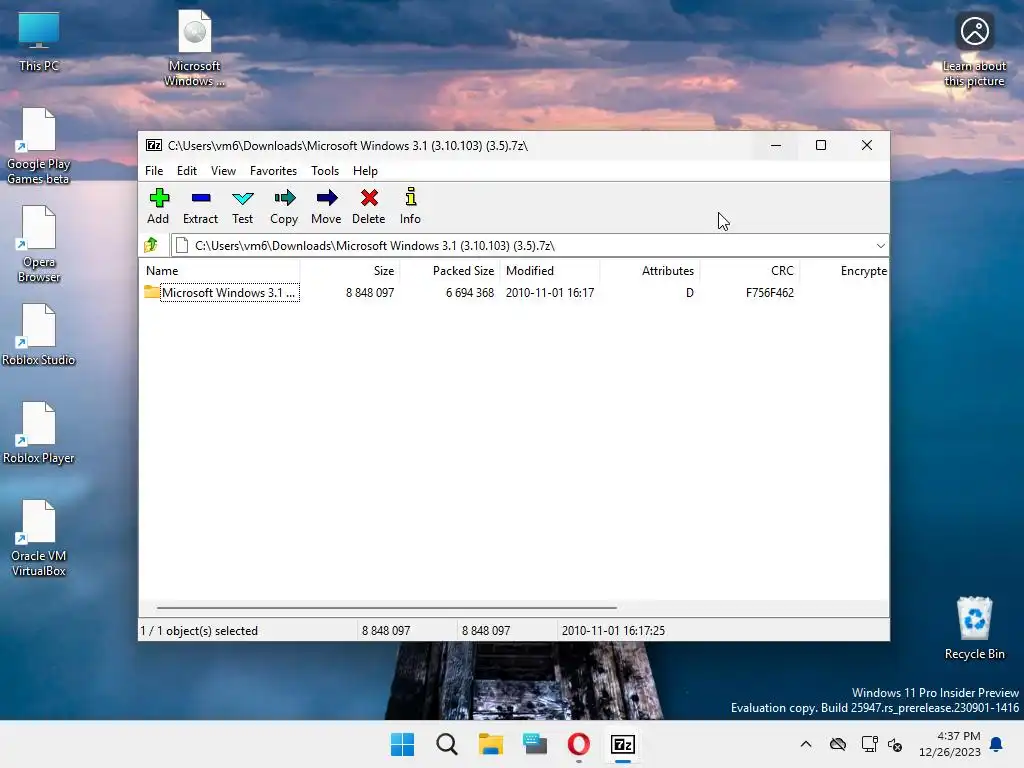Sort by Name column header

(219, 271)
